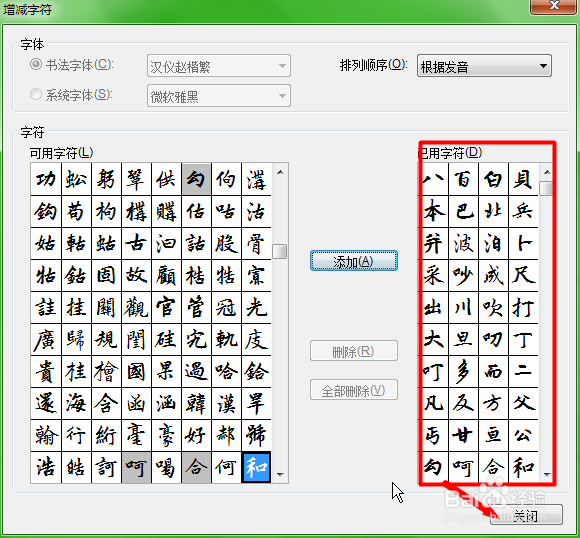Select character 姑 in available characters
This screenshot has width=580, height=538.
(x=46, y=243)
